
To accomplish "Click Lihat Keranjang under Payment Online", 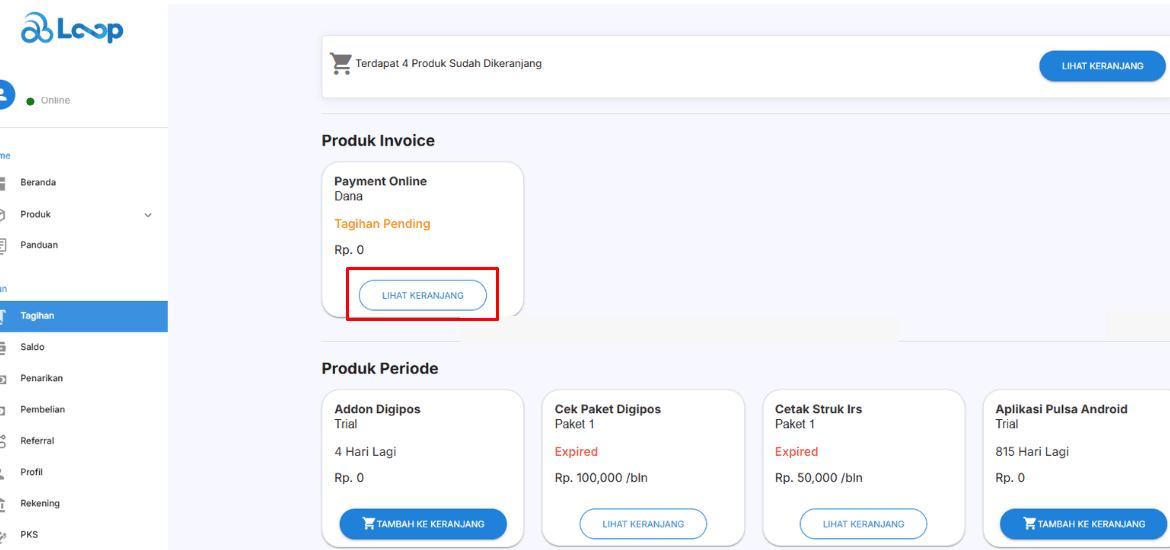I will [x=422, y=296].
